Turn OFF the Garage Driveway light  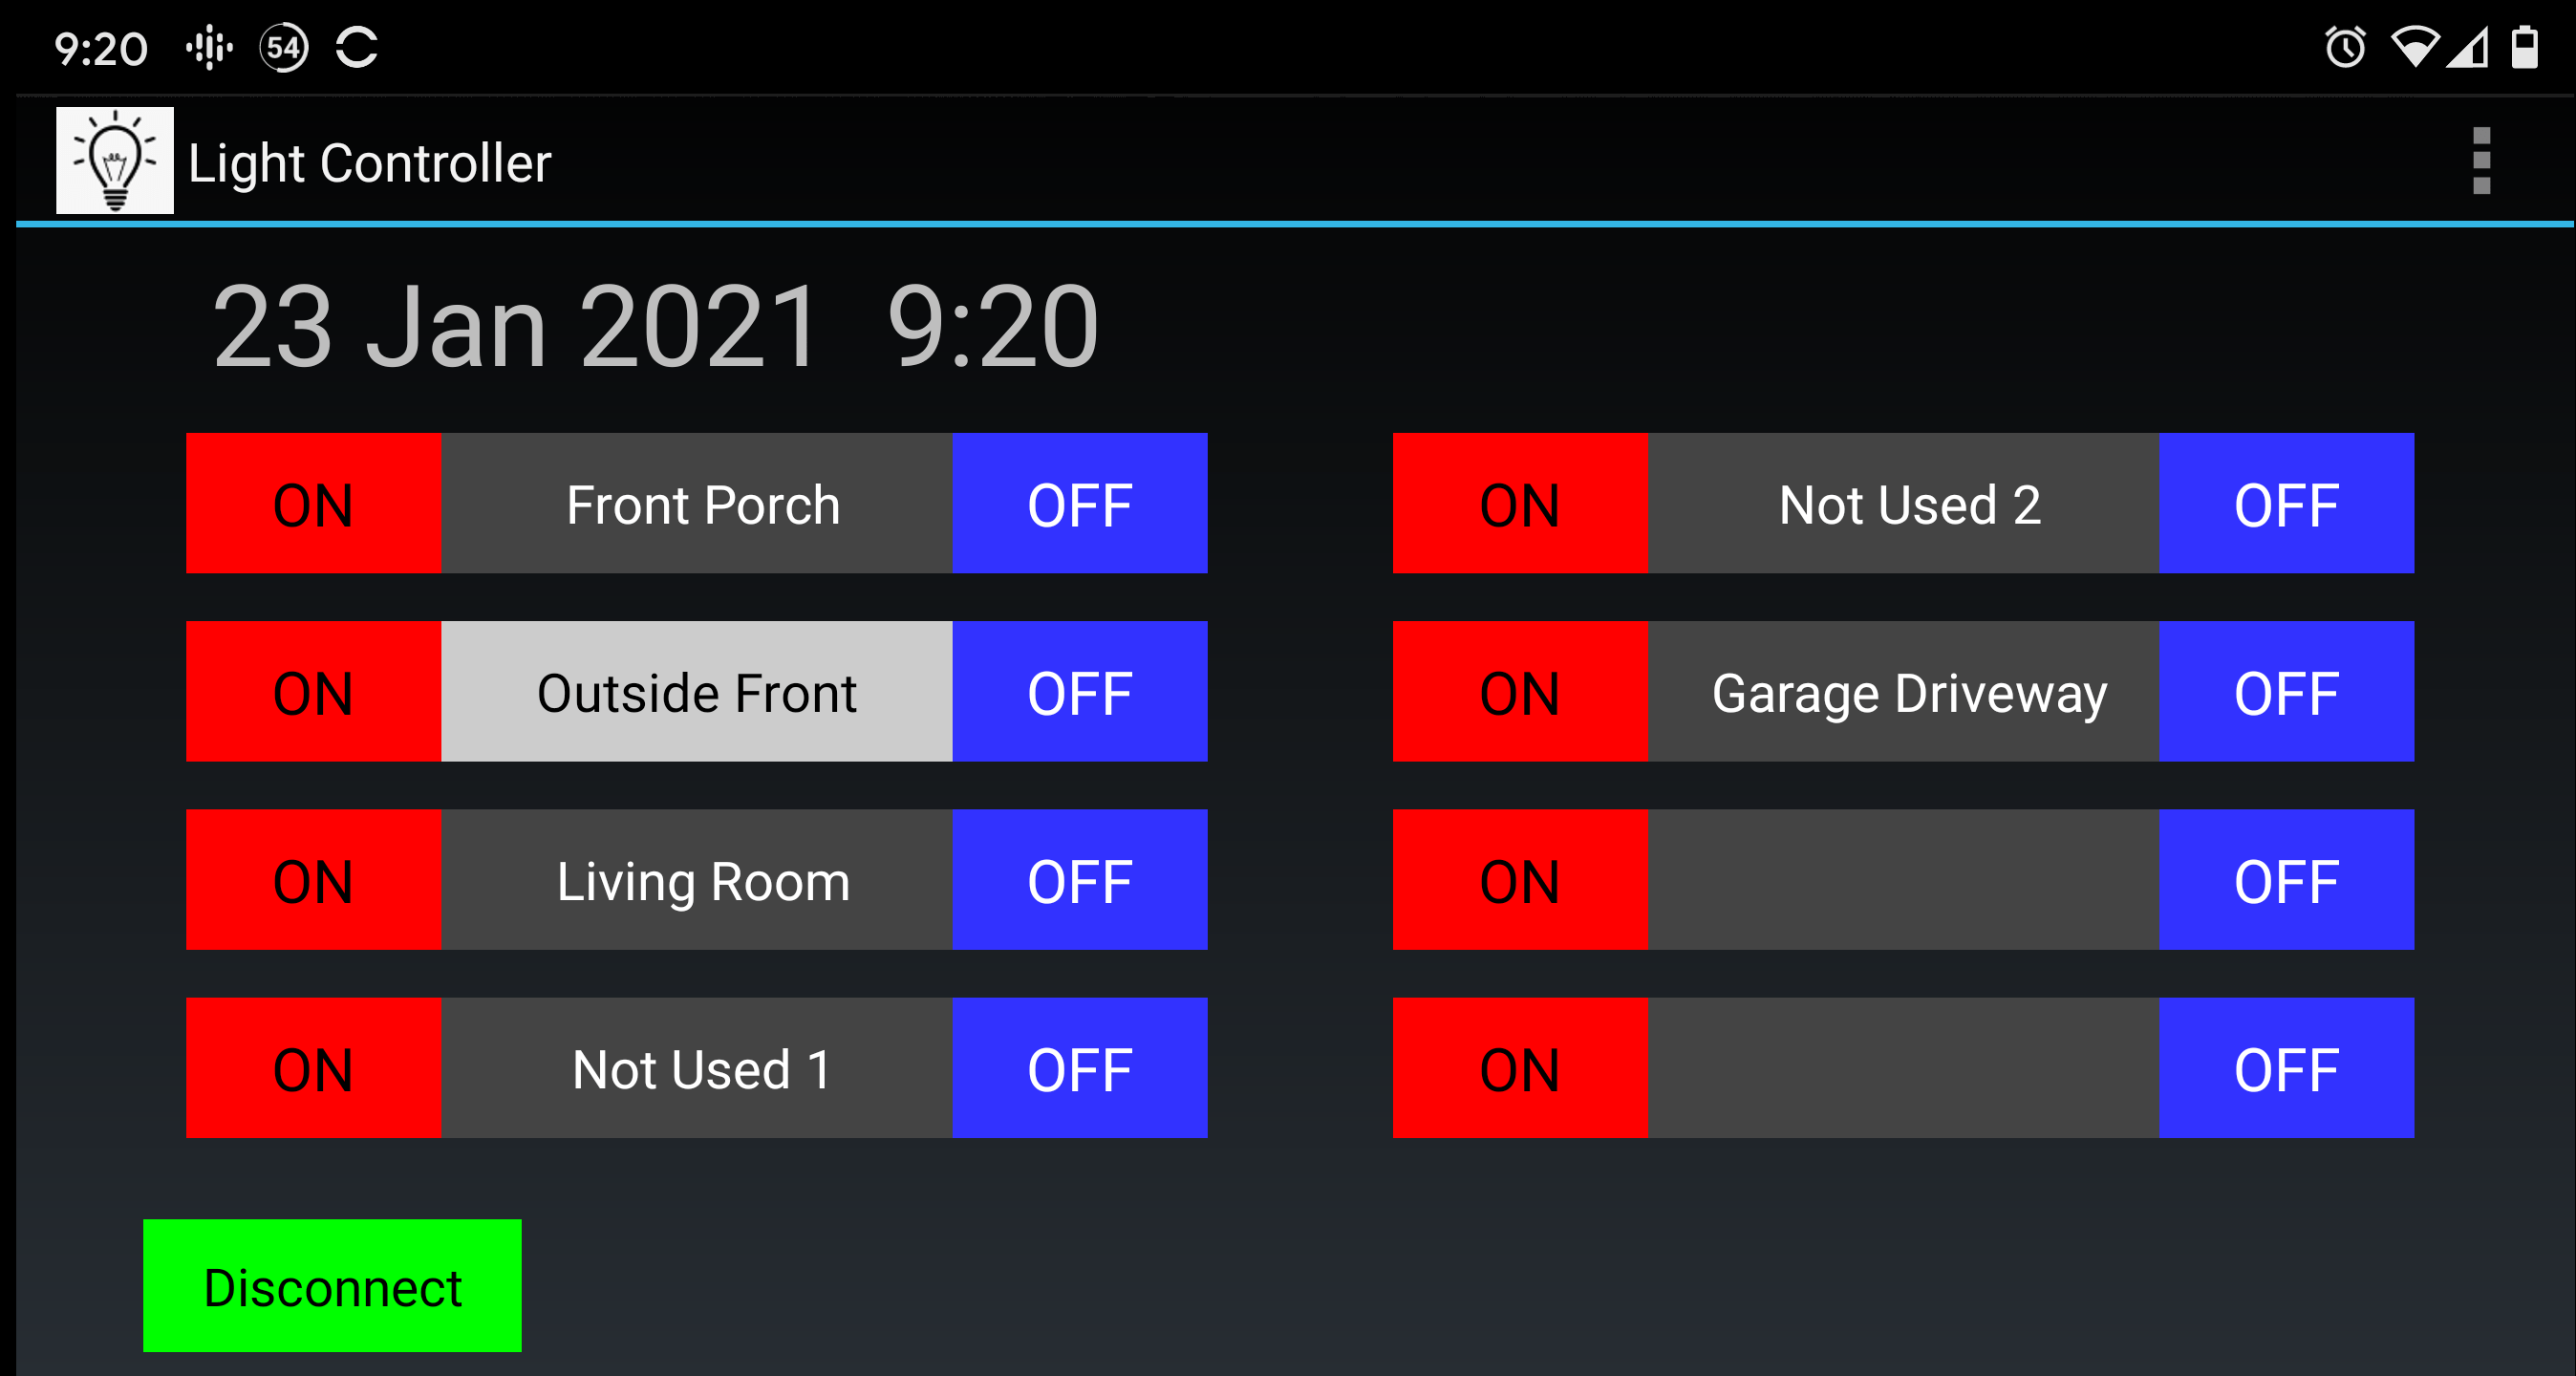click(2287, 691)
